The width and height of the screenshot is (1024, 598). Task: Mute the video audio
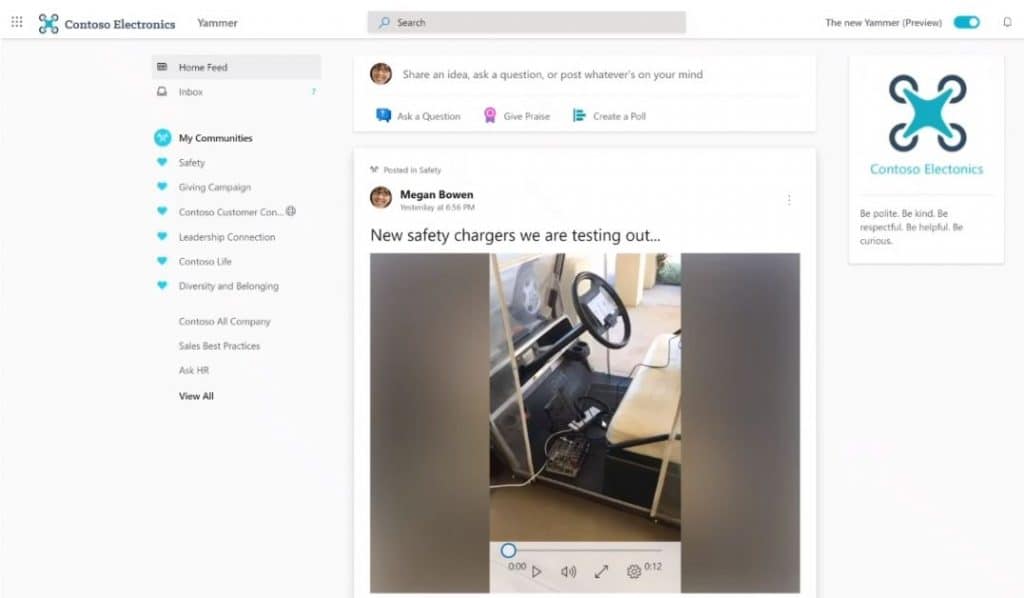point(568,571)
